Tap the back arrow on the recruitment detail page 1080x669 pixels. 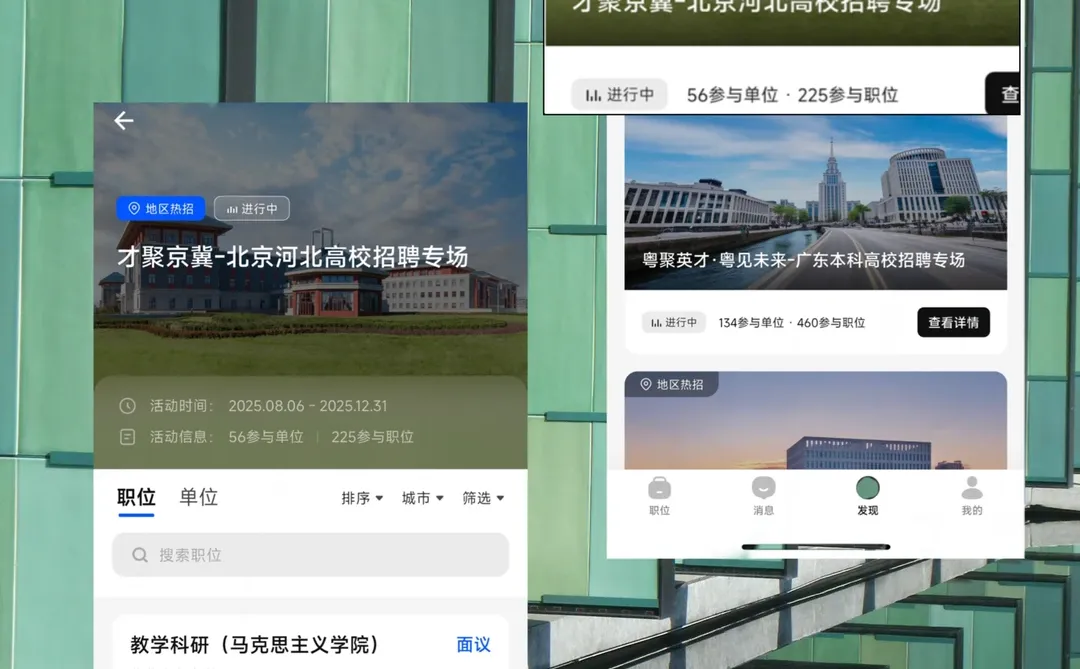click(x=123, y=121)
